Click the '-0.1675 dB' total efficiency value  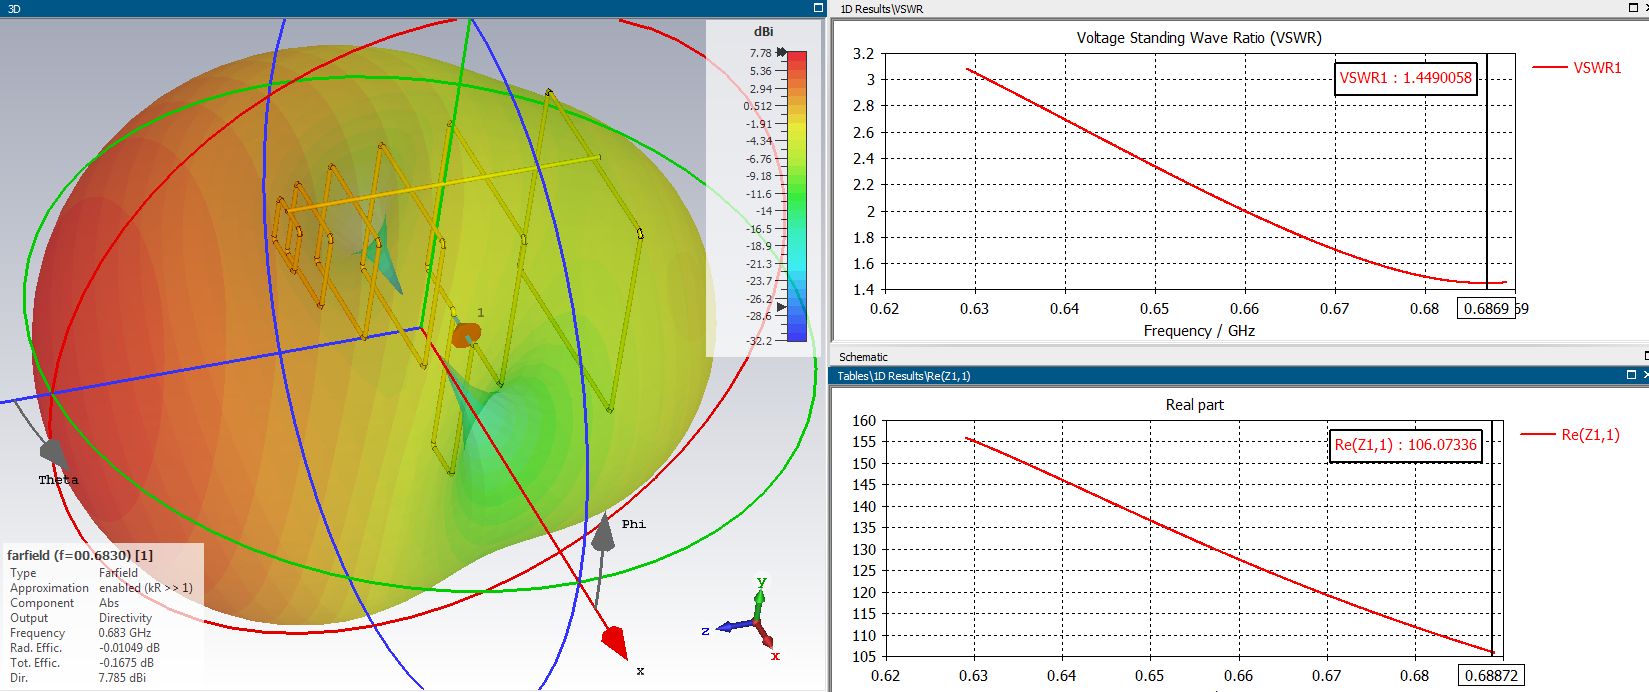coord(126,663)
